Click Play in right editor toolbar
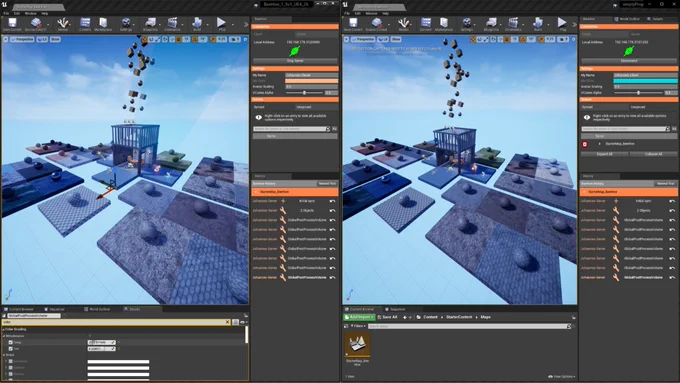Image resolution: width=680 pixels, height=383 pixels. [562, 24]
